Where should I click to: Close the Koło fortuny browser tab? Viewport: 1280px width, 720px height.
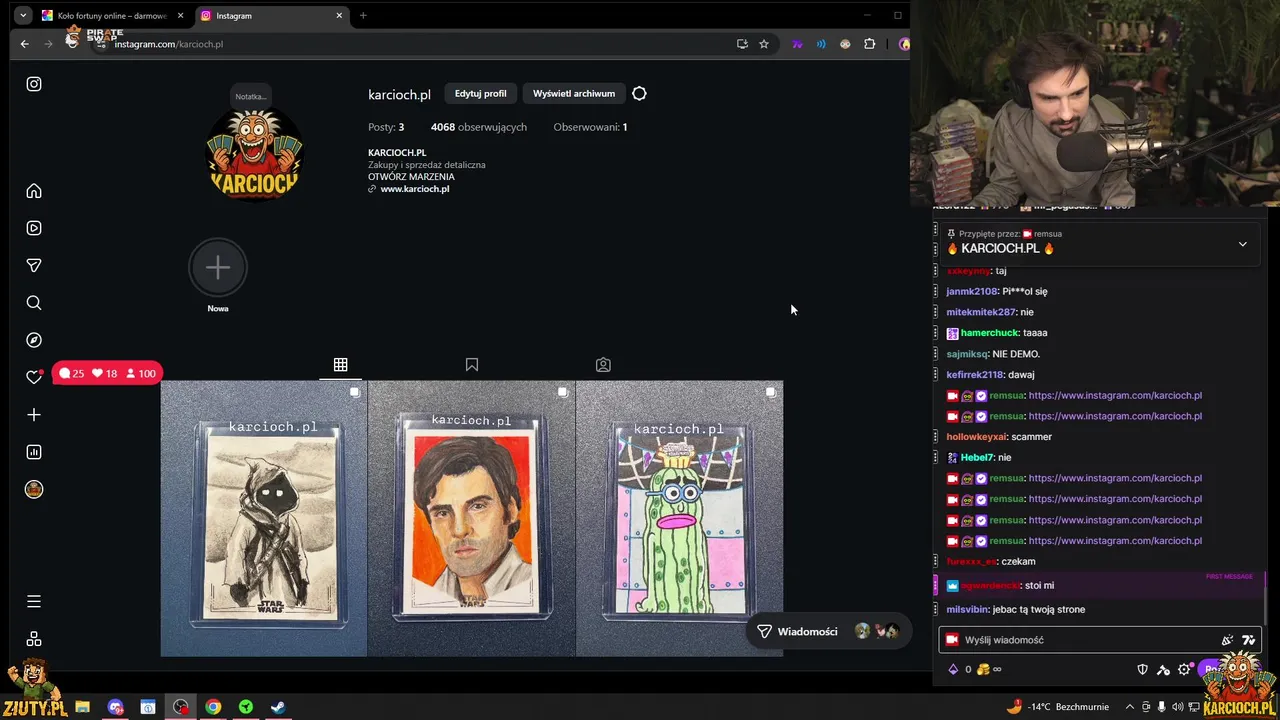[x=181, y=16]
